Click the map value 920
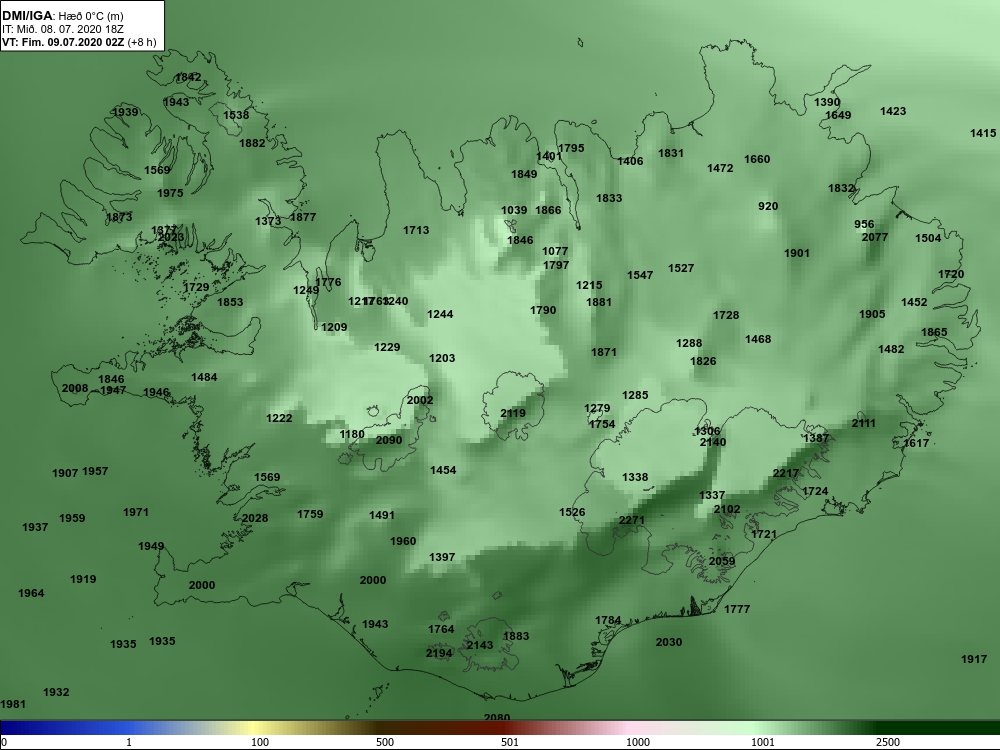1000x750 pixels. [768, 206]
